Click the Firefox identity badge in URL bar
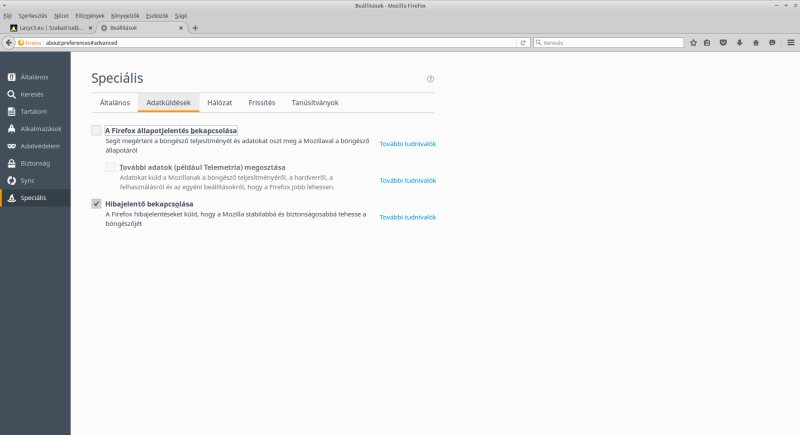800x435 pixels. (30, 43)
